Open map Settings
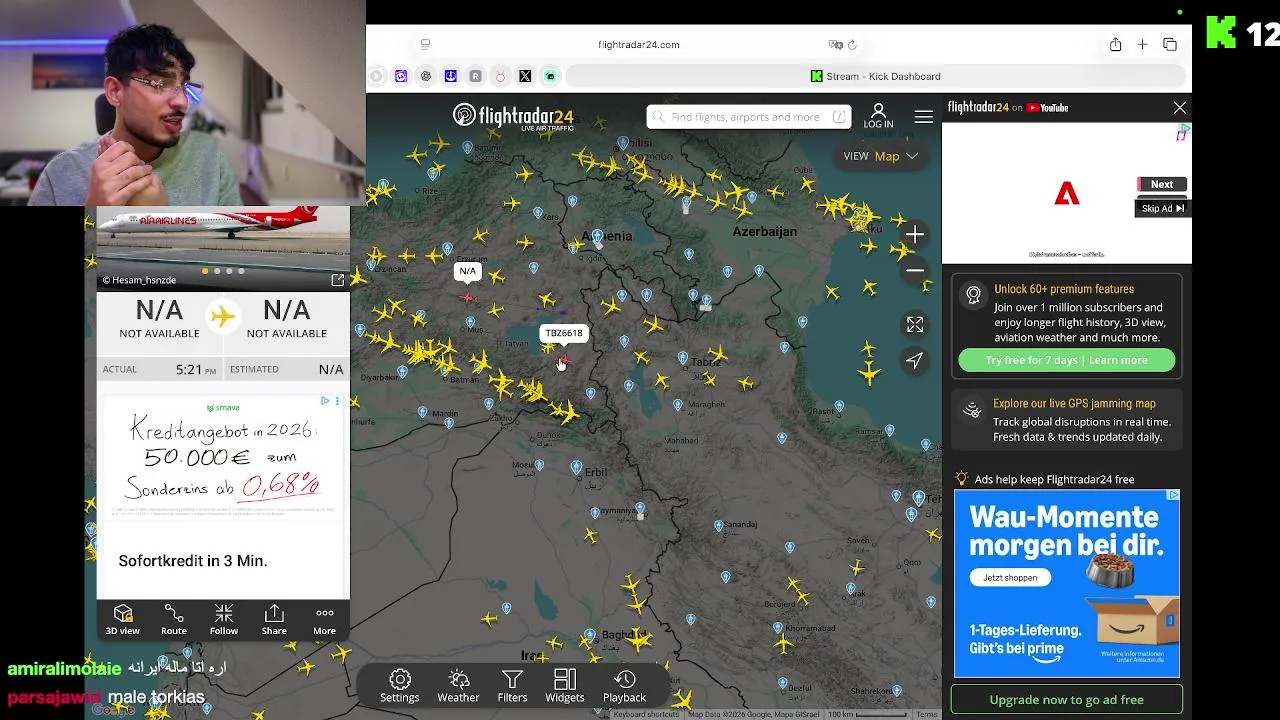This screenshot has width=1280, height=720. [399, 686]
